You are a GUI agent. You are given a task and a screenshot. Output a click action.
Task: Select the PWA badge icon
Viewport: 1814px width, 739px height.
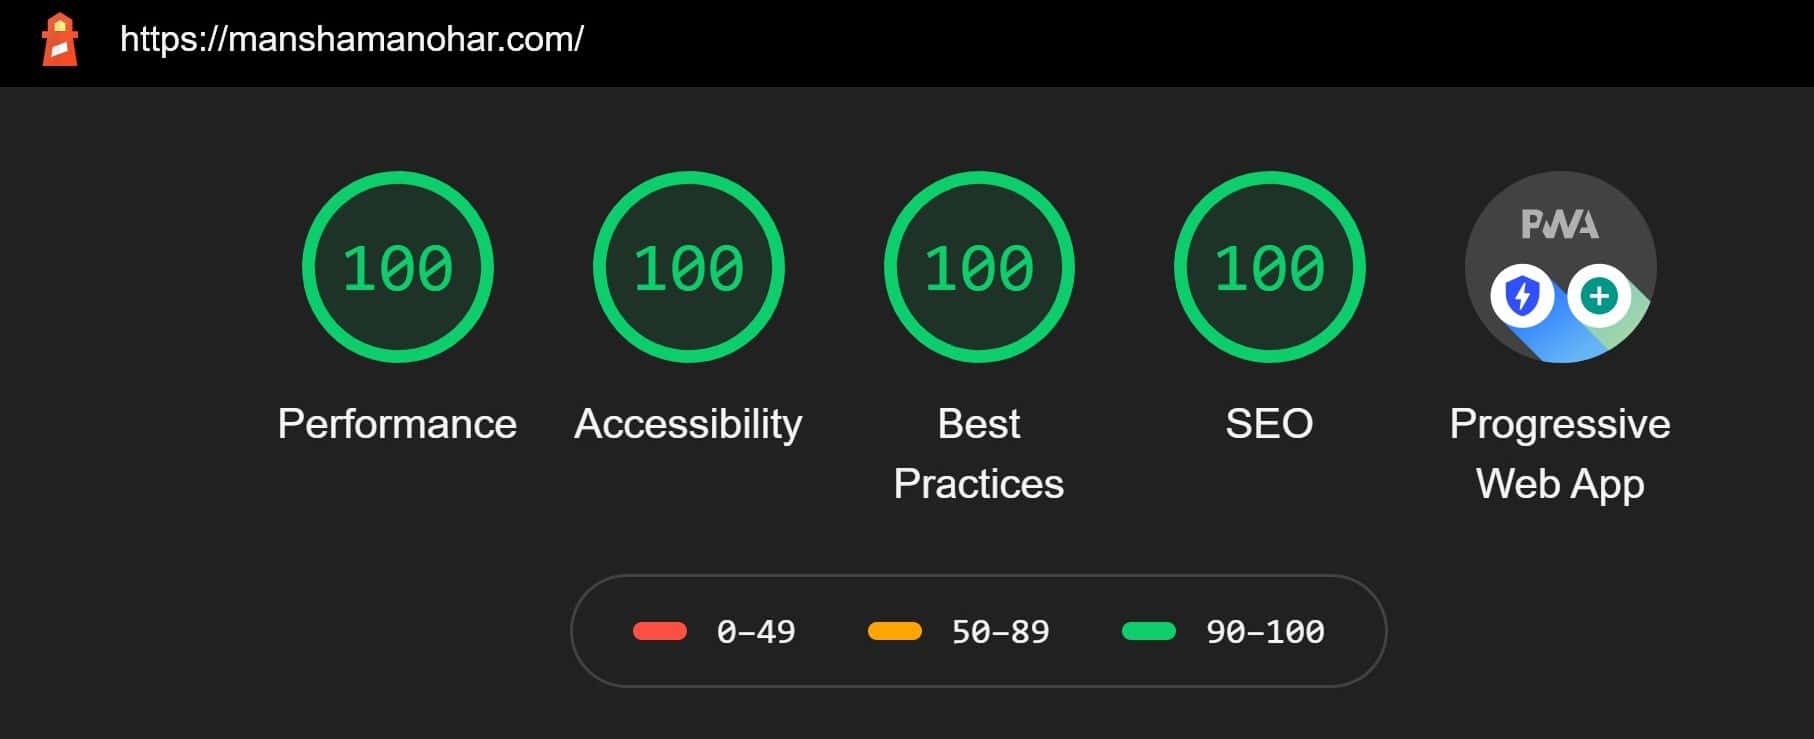1560,265
